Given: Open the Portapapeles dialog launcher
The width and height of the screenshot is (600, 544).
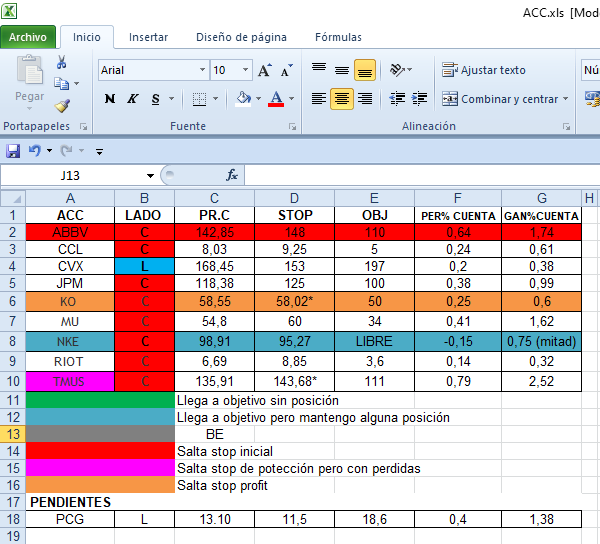Looking at the screenshot, I should (x=83, y=127).
